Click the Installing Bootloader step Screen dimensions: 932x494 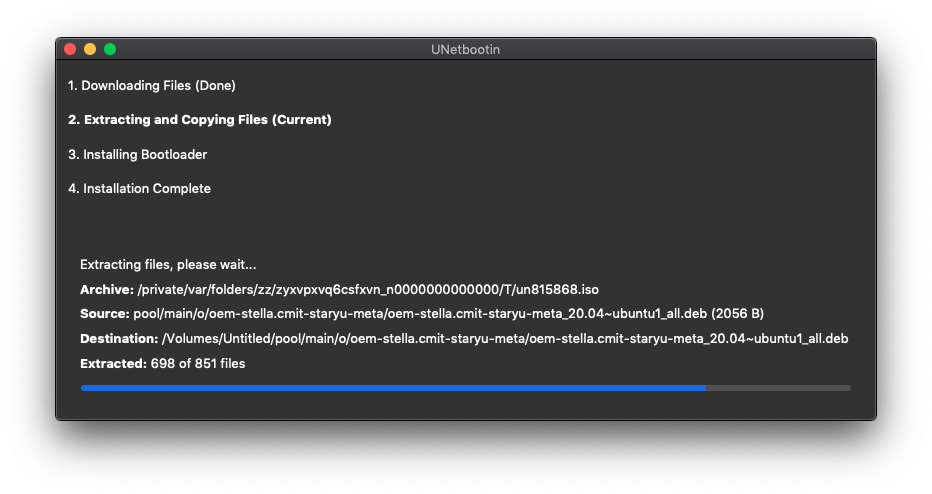point(137,155)
